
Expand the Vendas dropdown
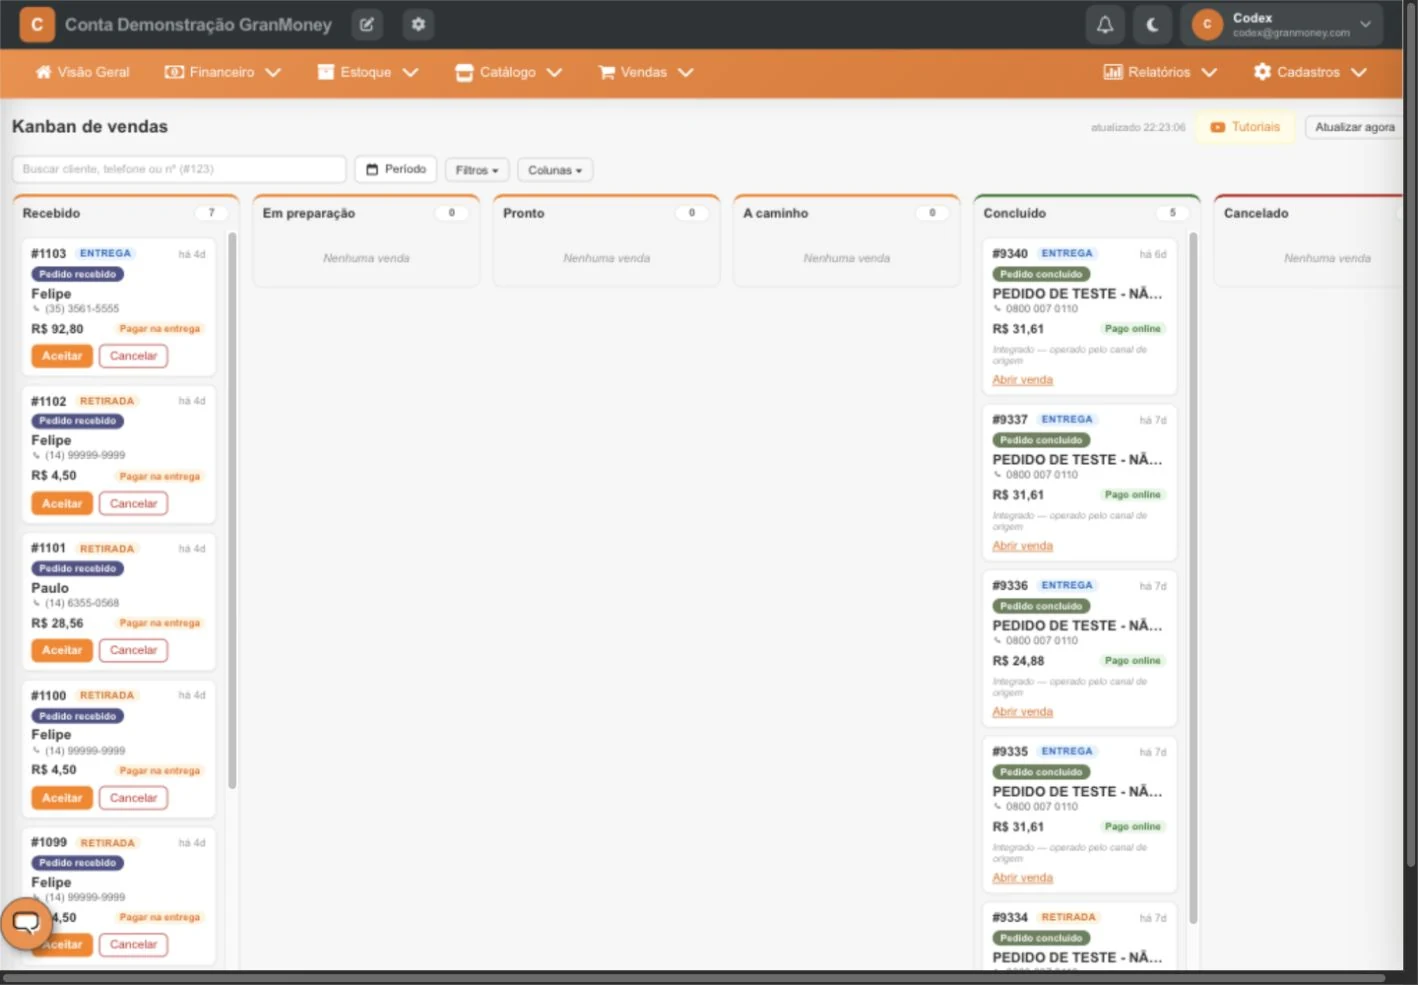point(646,72)
